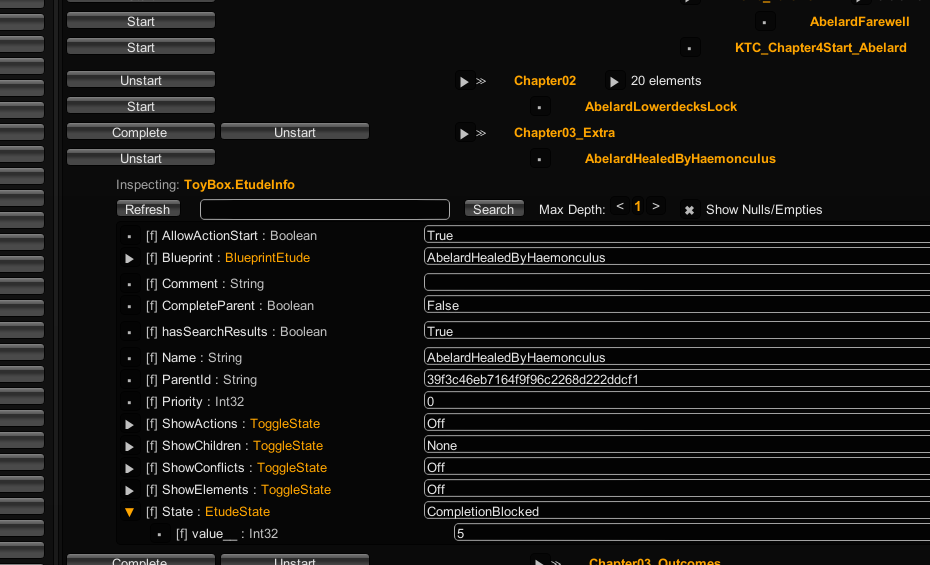Open AbelardHealedByHaemonculus etude link

tap(680, 159)
